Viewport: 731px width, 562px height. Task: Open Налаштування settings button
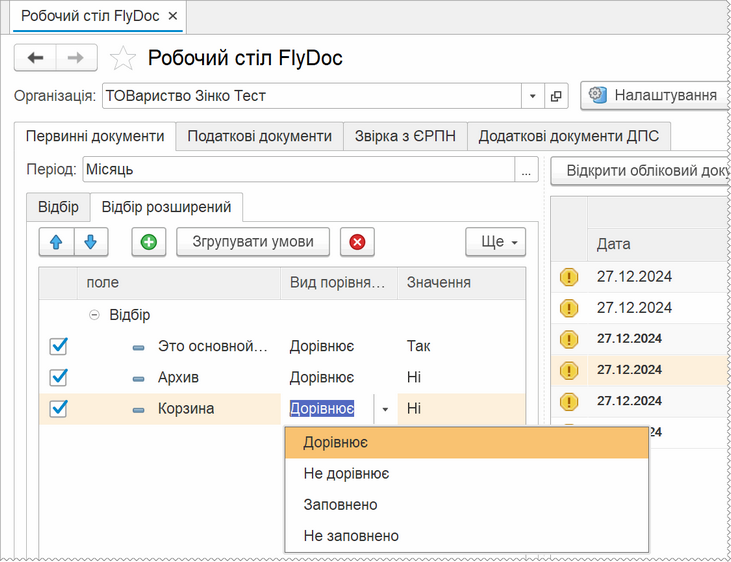654,96
